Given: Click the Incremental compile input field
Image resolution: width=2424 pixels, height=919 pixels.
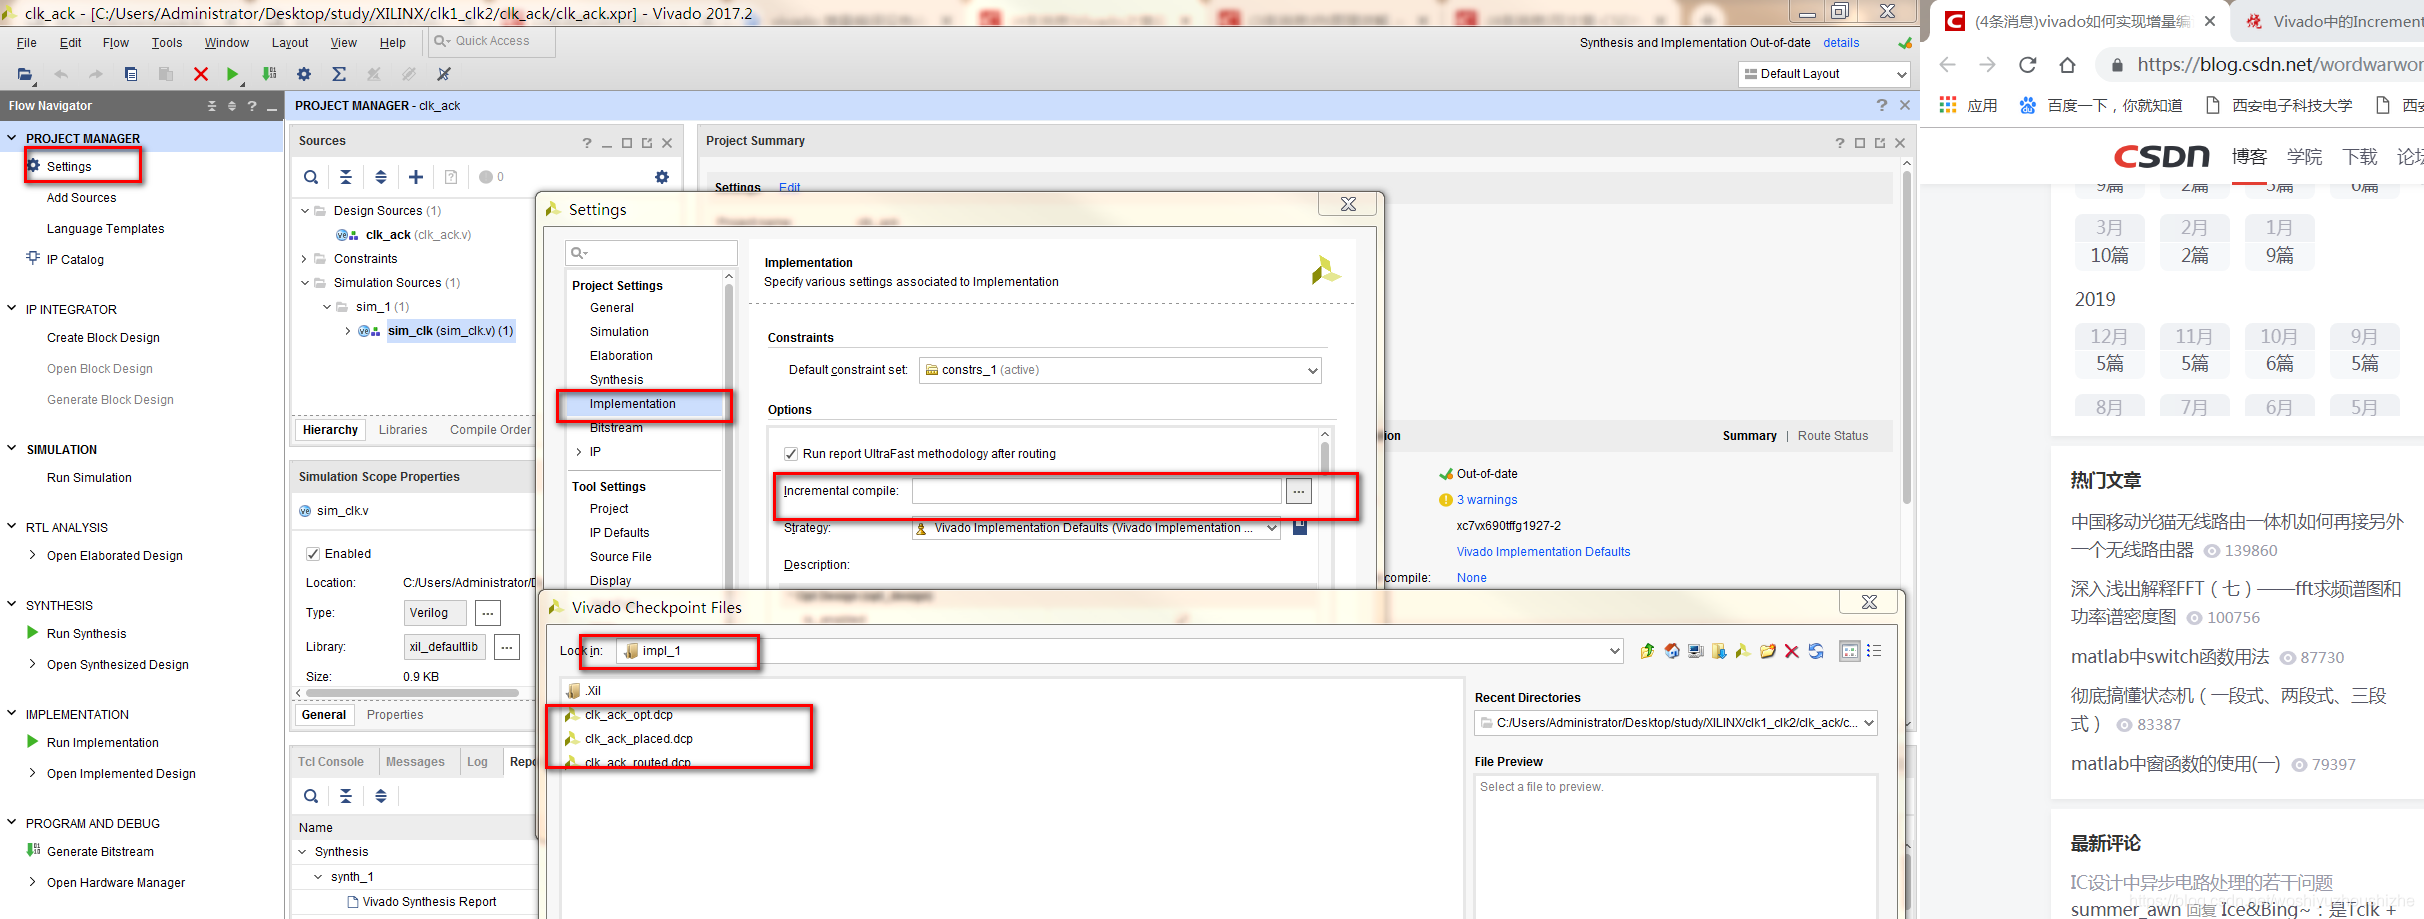Looking at the screenshot, I should 1097,491.
